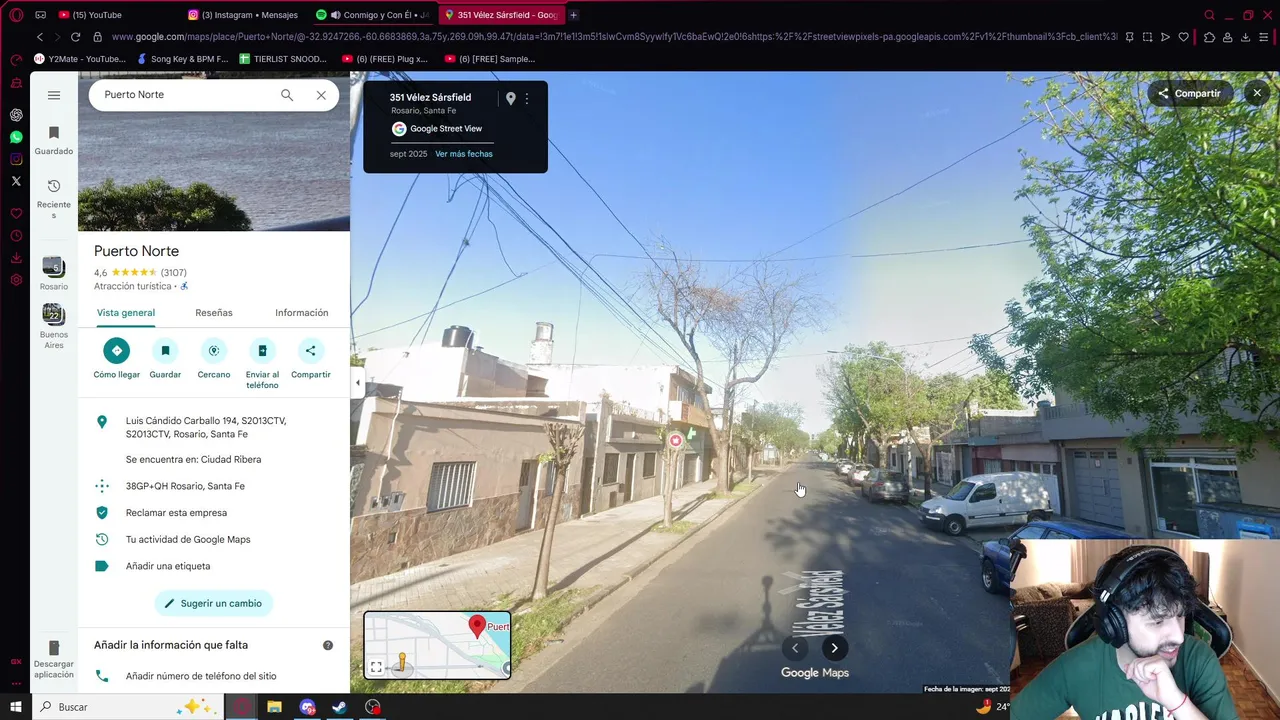The image size is (1280, 720).
Task: Select the Buenos Aires recent place shortcut
Action: (x=54, y=327)
